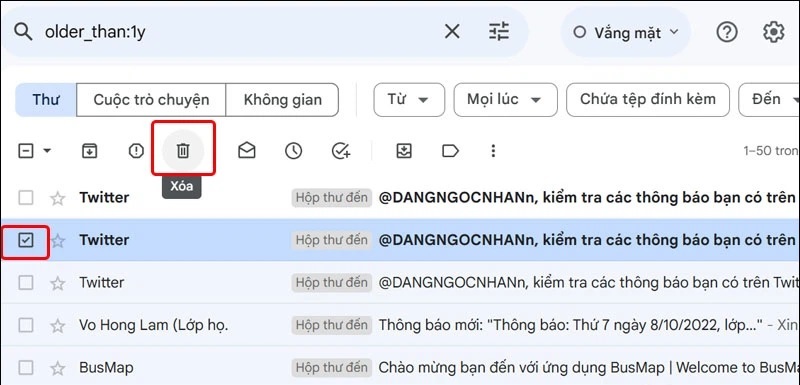
Task: Uncheck the selected Twitter email checkbox
Action: (x=26, y=240)
